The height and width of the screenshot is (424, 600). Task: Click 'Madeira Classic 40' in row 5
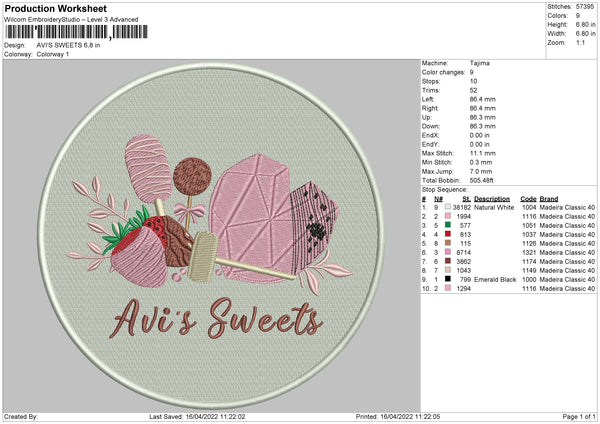click(567, 243)
